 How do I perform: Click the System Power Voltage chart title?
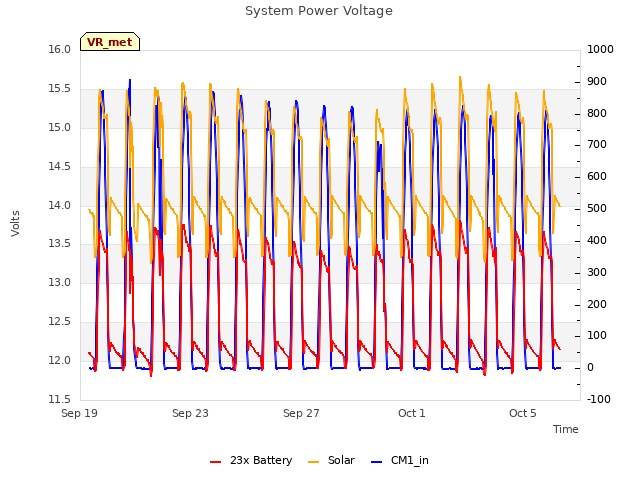319,11
